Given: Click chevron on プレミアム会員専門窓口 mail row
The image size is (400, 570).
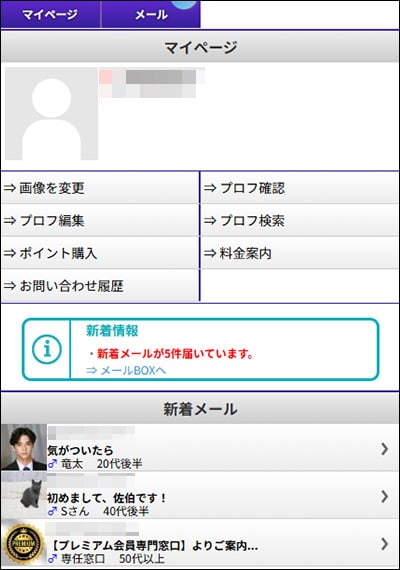Looking at the screenshot, I should [x=384, y=544].
